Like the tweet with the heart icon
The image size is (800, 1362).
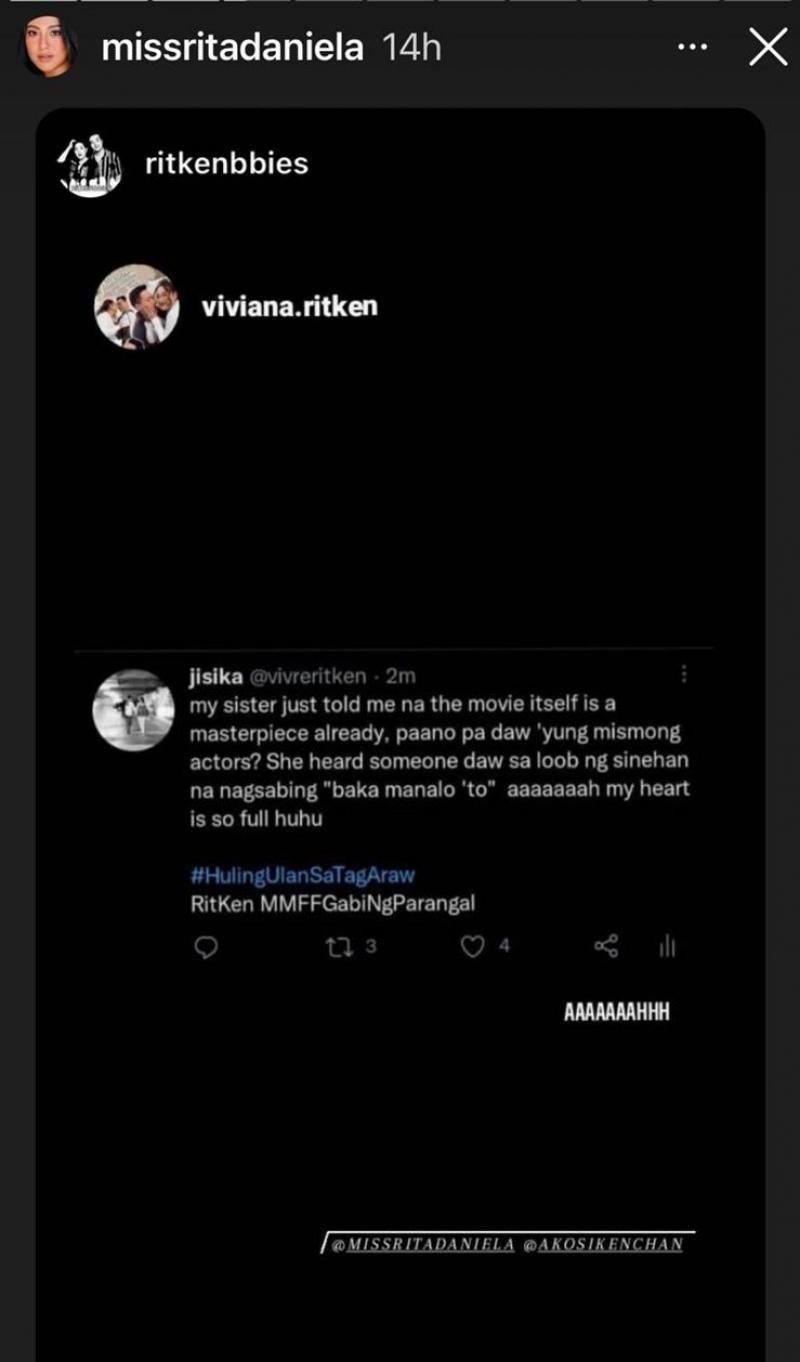[472, 946]
